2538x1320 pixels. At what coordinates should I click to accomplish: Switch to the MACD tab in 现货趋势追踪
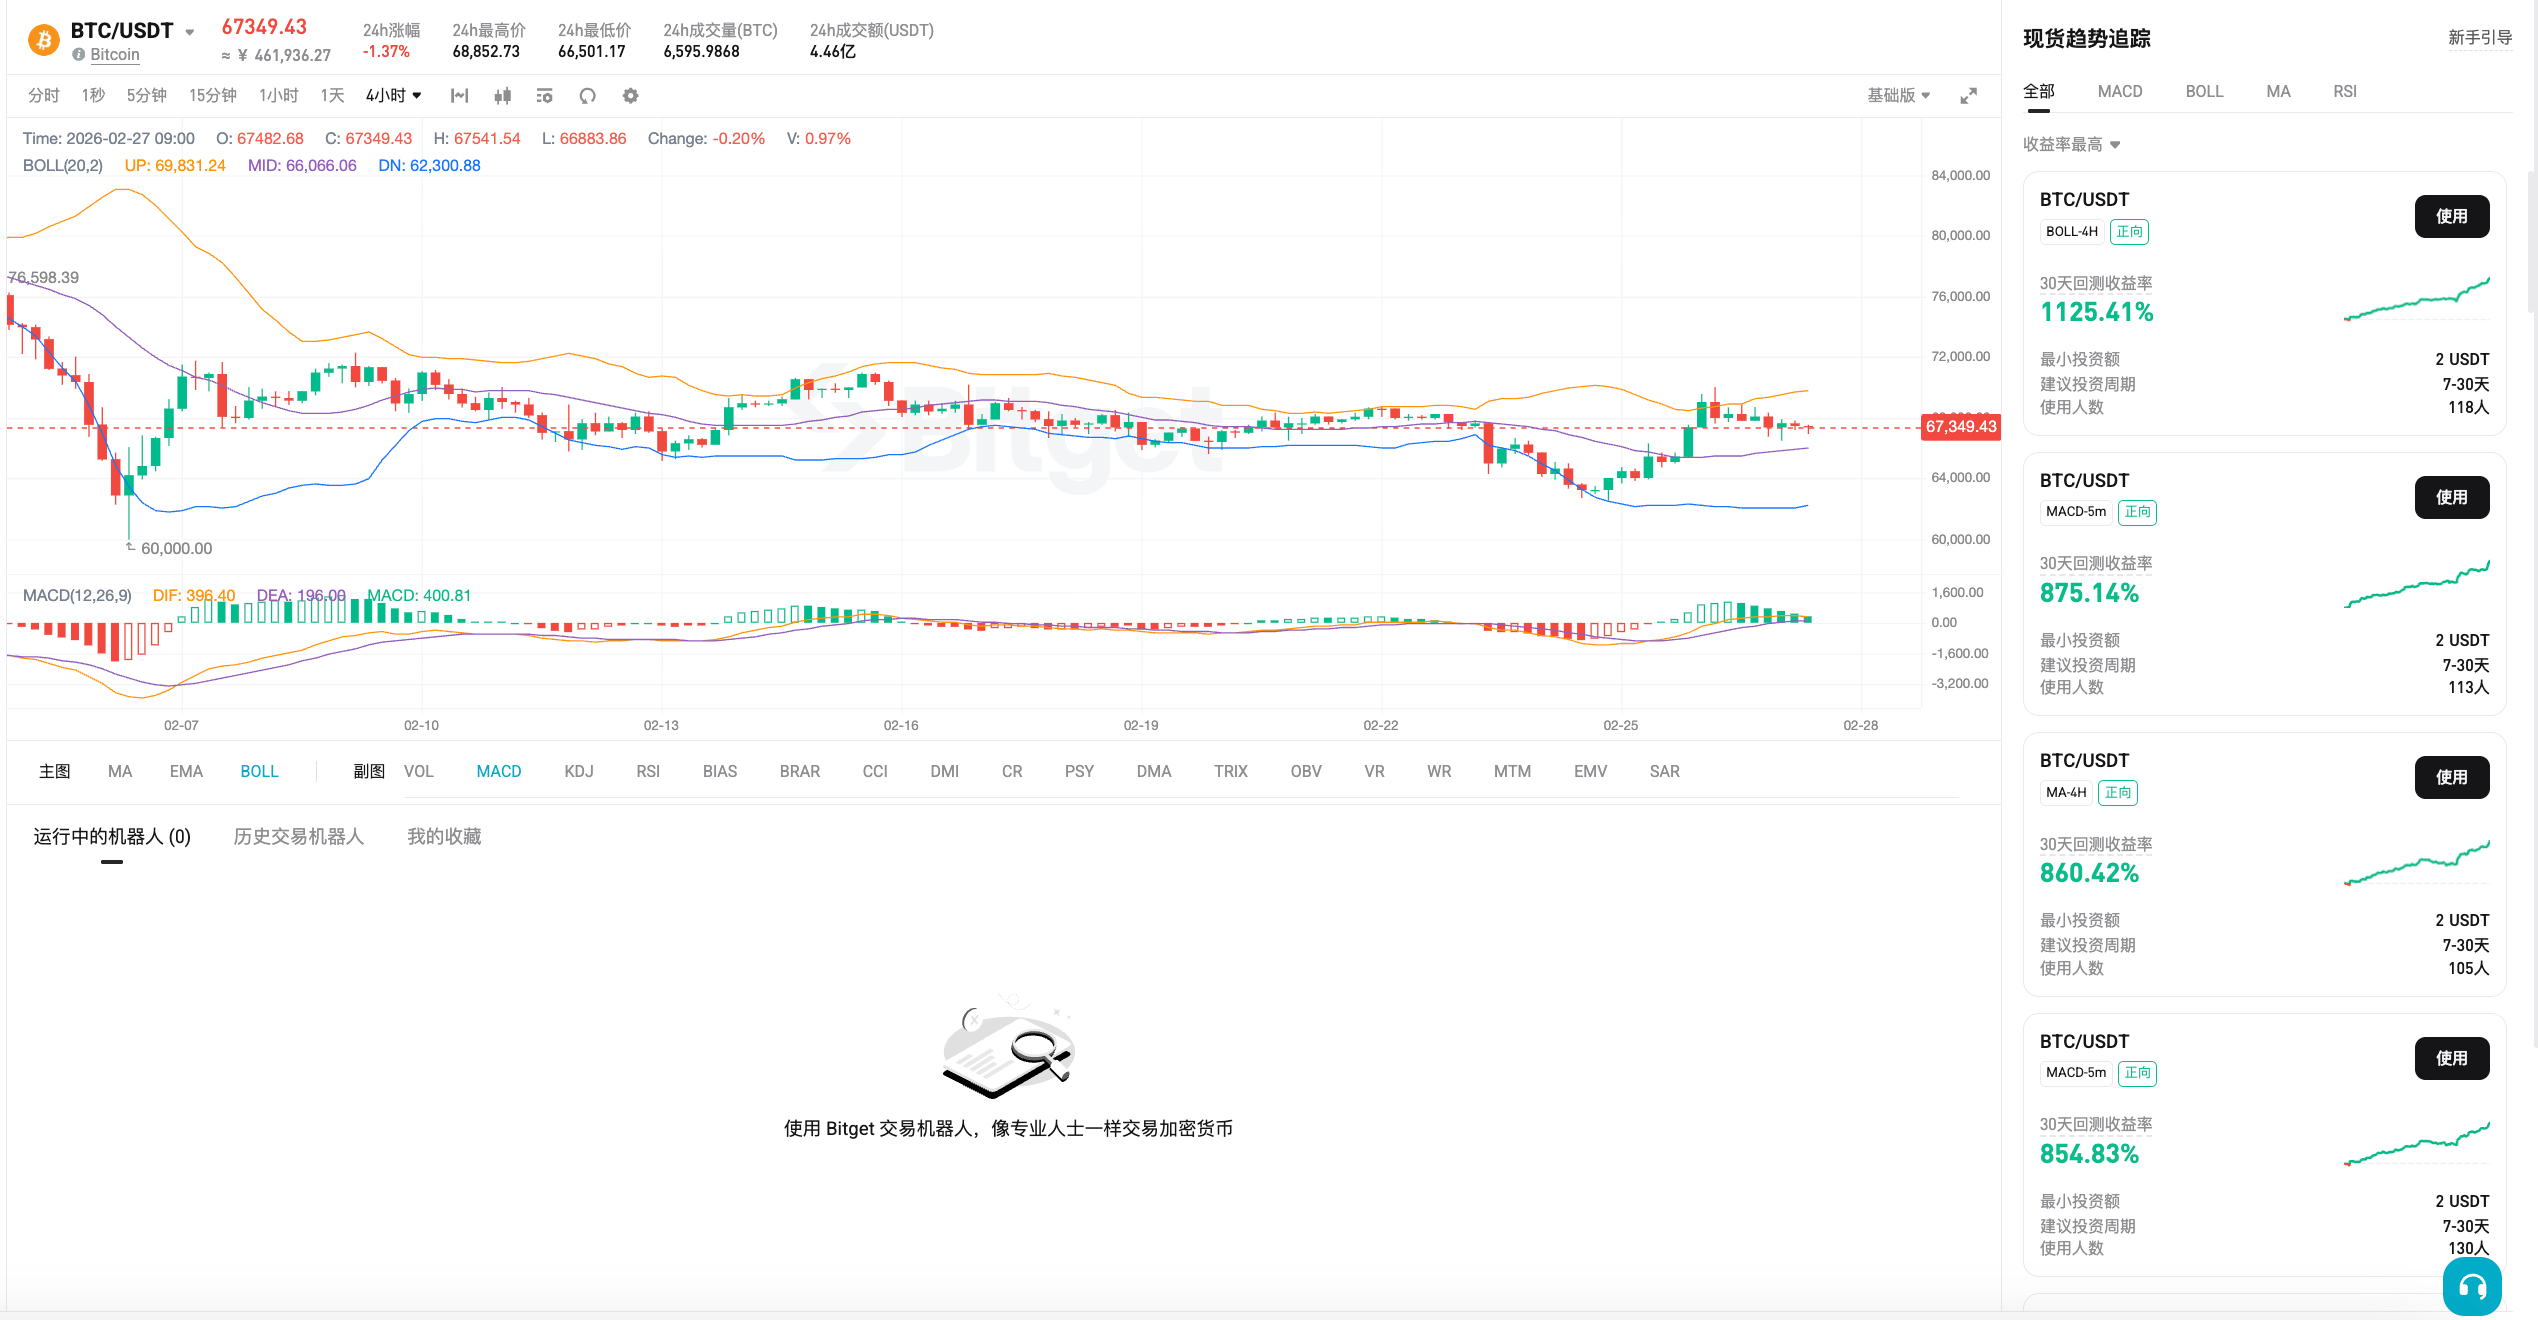(2120, 91)
